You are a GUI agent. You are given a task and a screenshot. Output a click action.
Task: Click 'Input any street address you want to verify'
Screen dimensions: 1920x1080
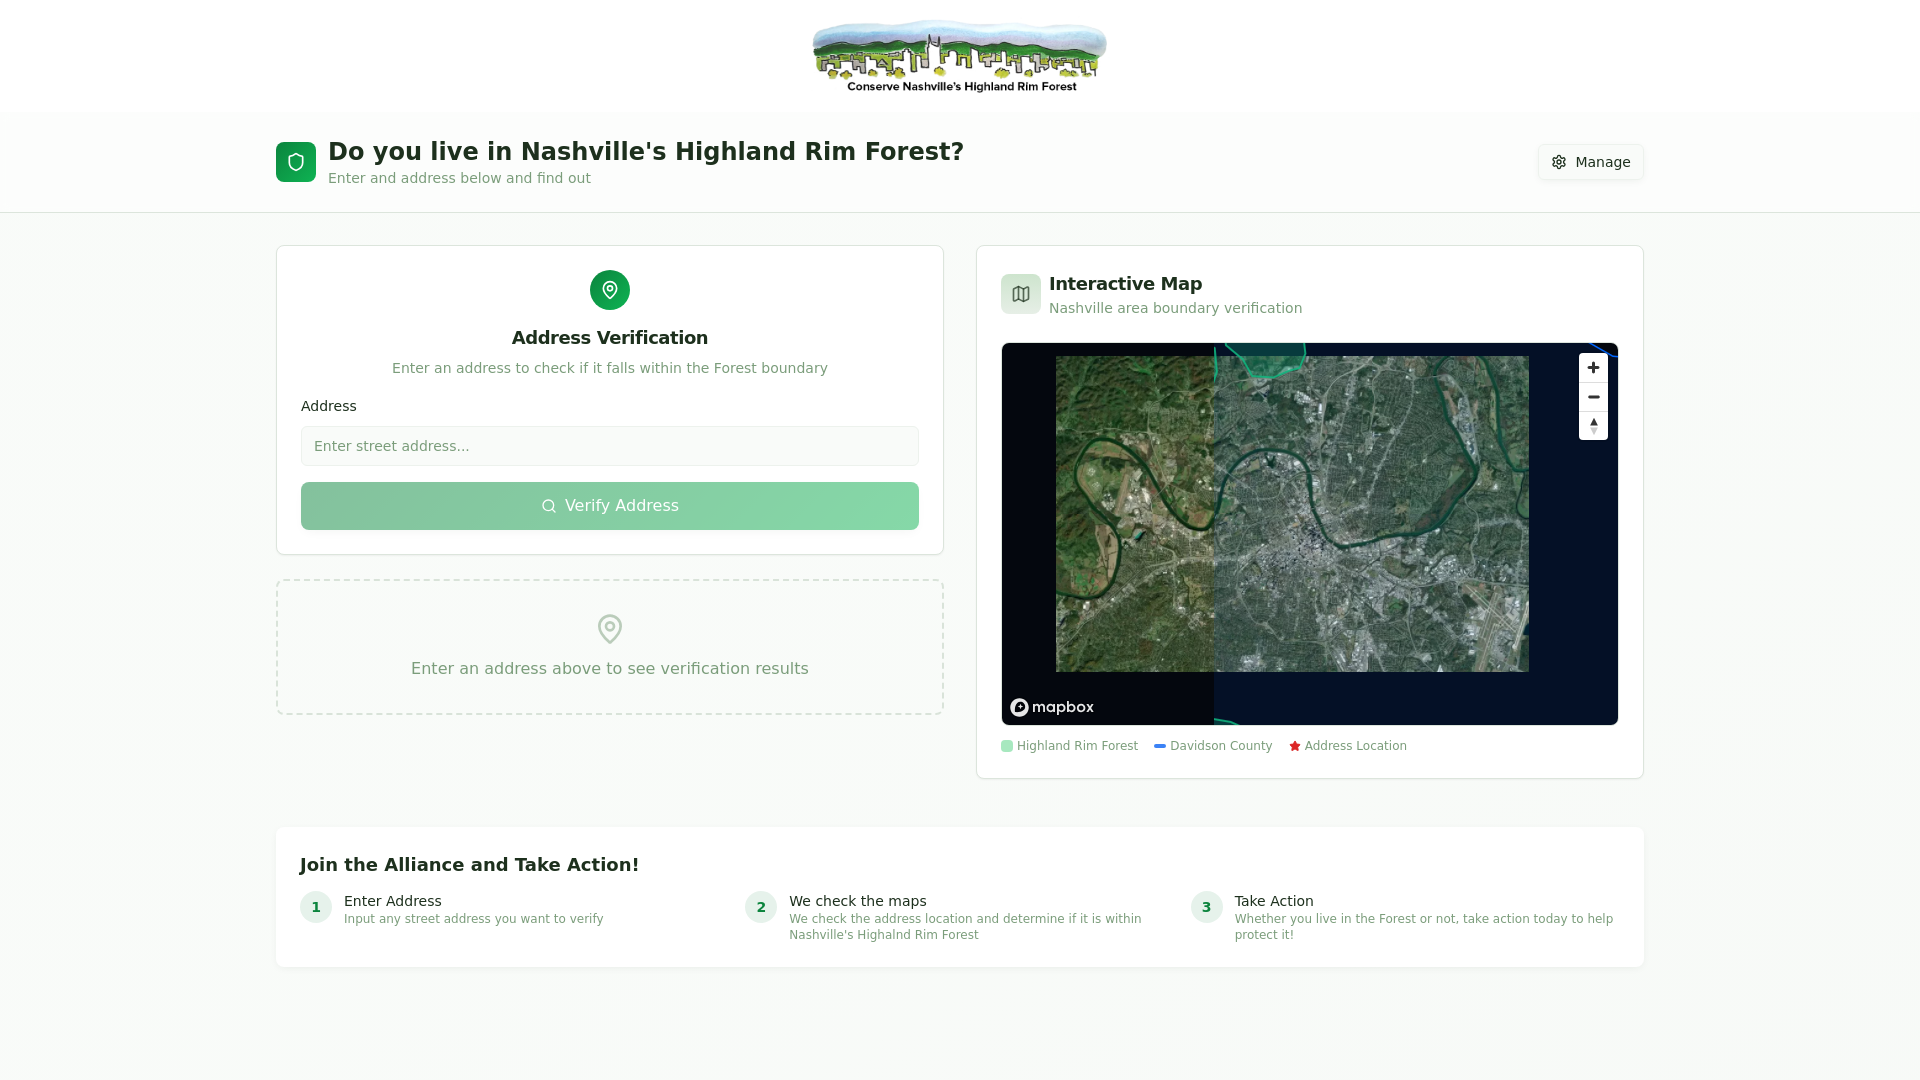[x=474, y=919]
